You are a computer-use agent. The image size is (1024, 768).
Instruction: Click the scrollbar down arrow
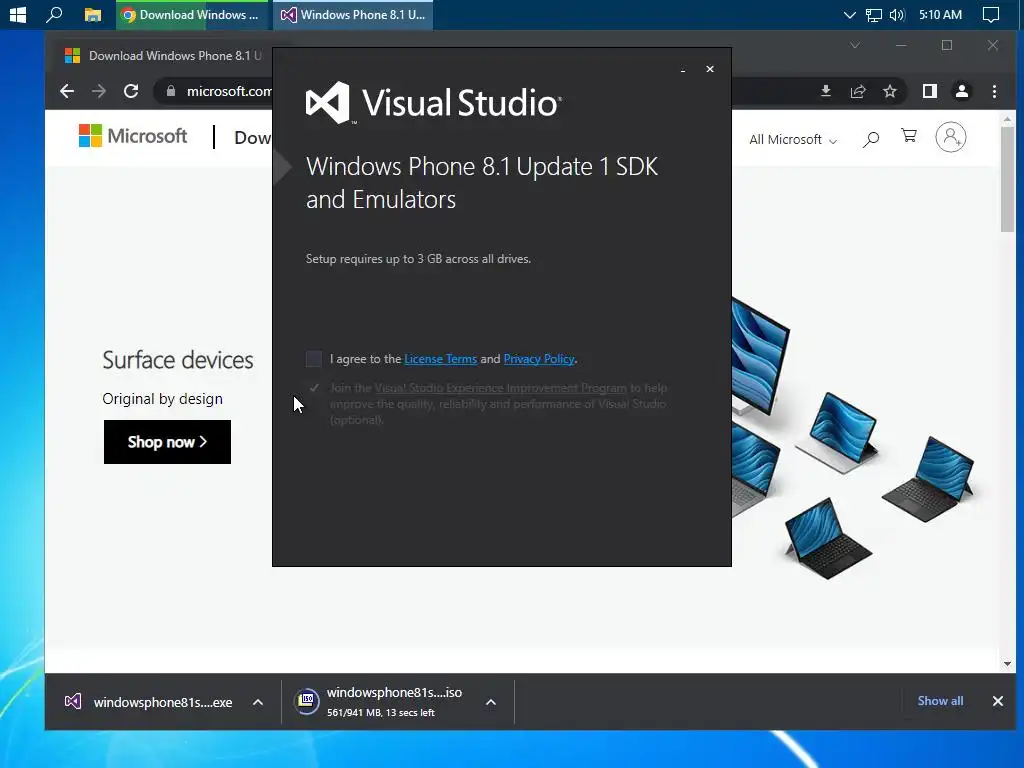click(1007, 664)
